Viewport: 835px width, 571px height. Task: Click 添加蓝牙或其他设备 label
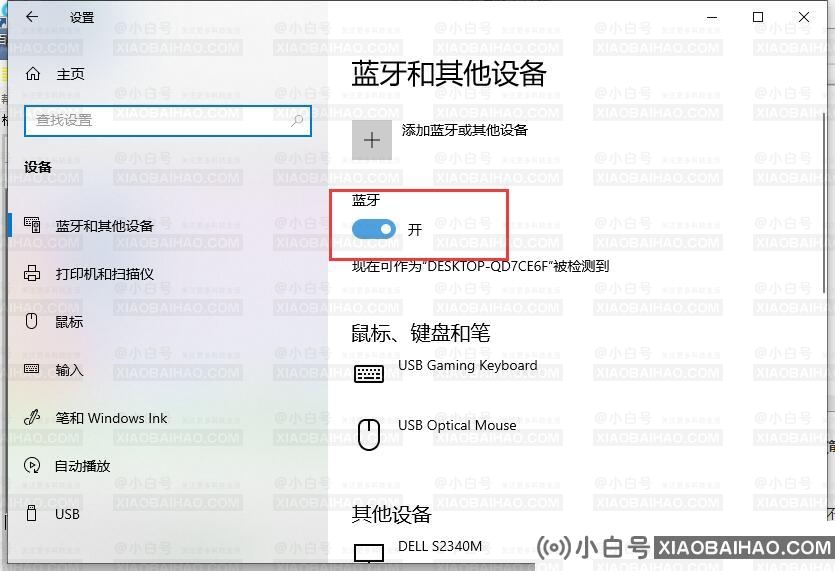point(464,130)
